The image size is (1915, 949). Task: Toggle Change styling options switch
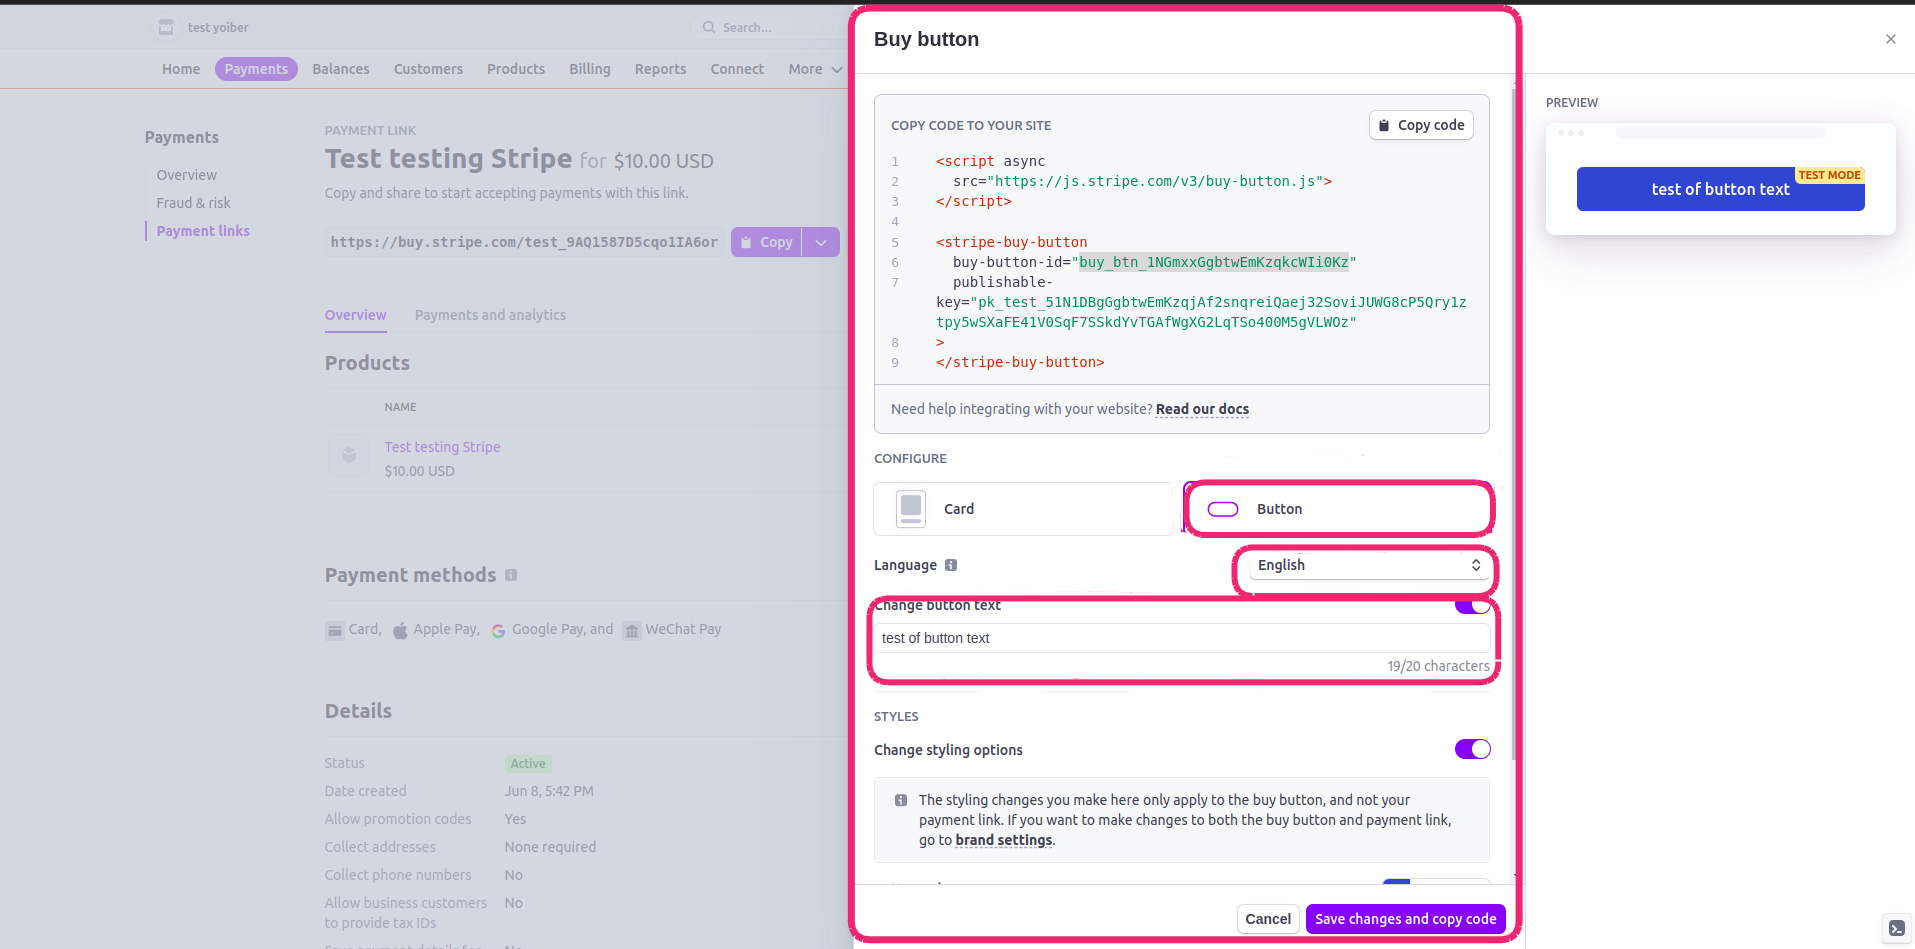coord(1472,749)
